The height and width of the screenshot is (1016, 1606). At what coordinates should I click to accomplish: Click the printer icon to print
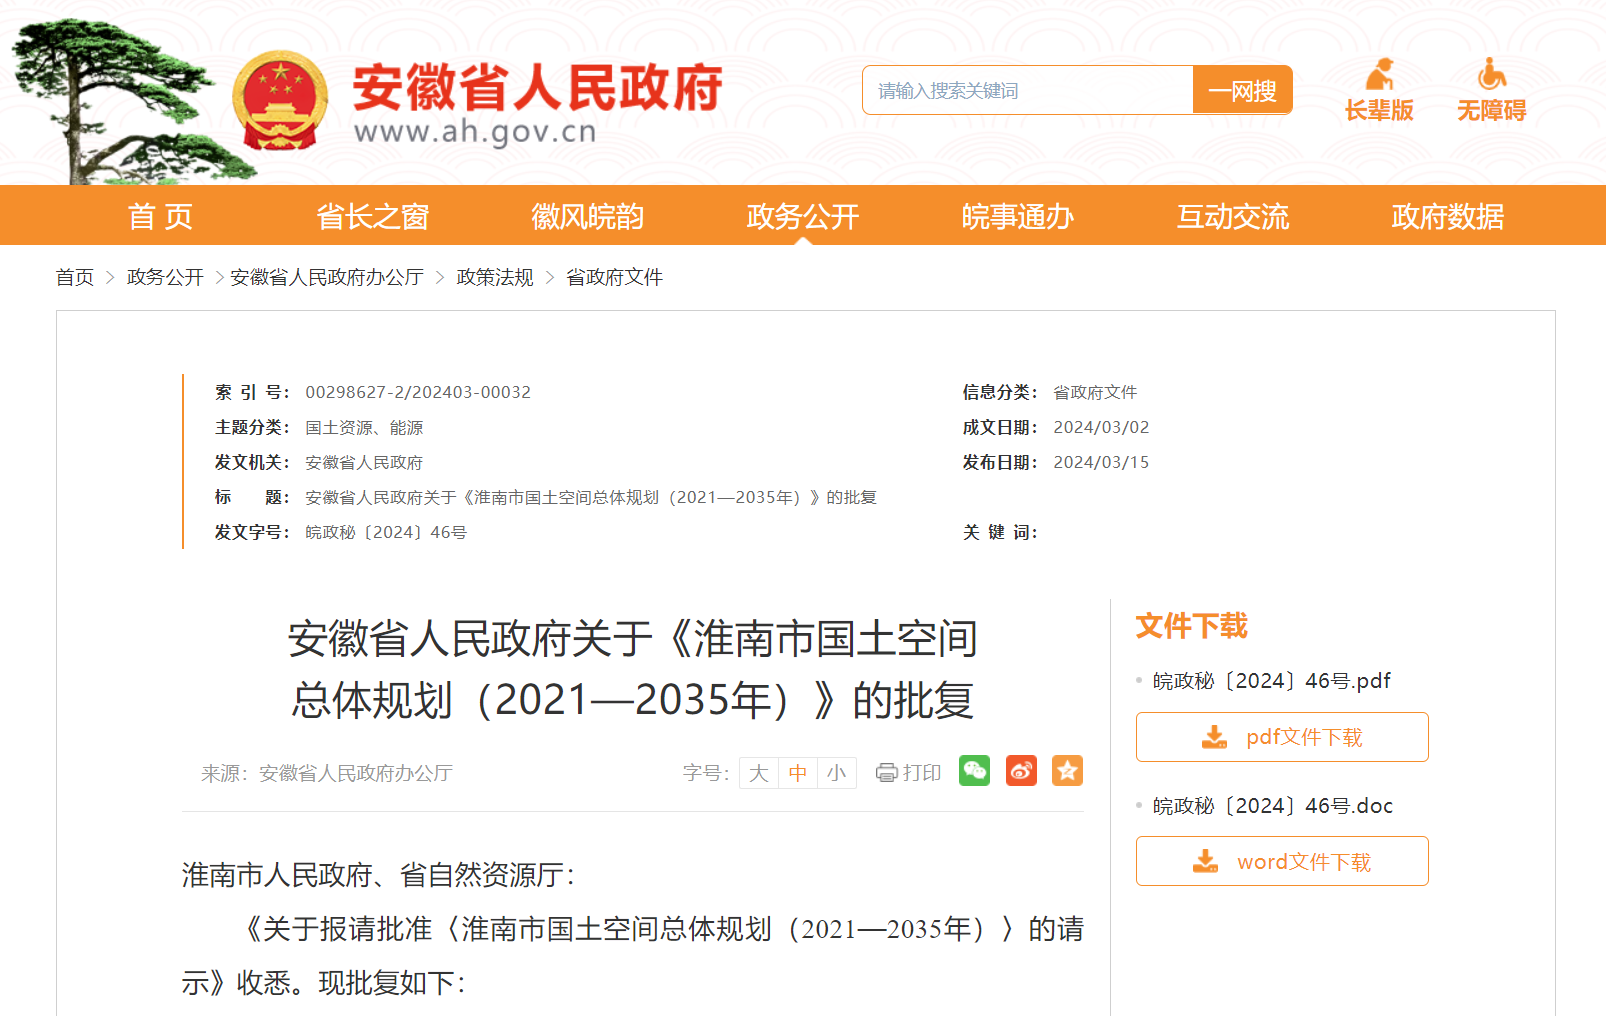[887, 773]
